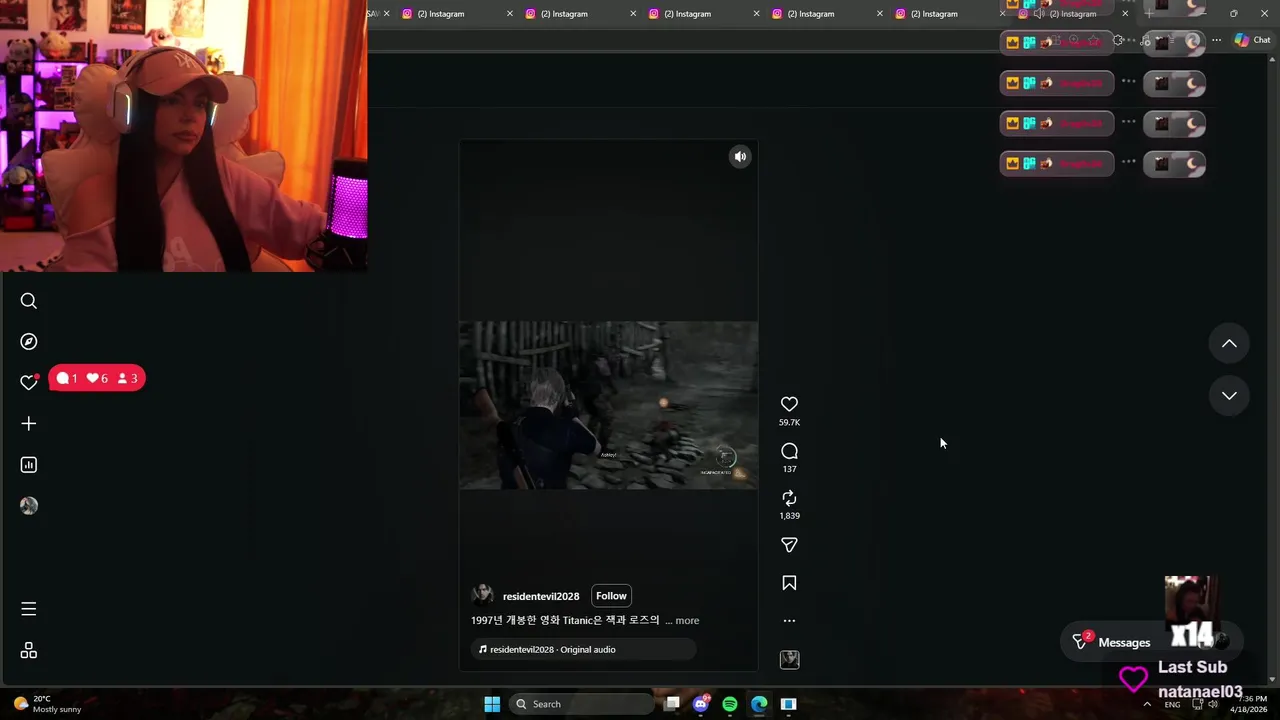This screenshot has width=1280, height=720.
Task: Open Instagram search from the sidebar
Action: tap(29, 301)
